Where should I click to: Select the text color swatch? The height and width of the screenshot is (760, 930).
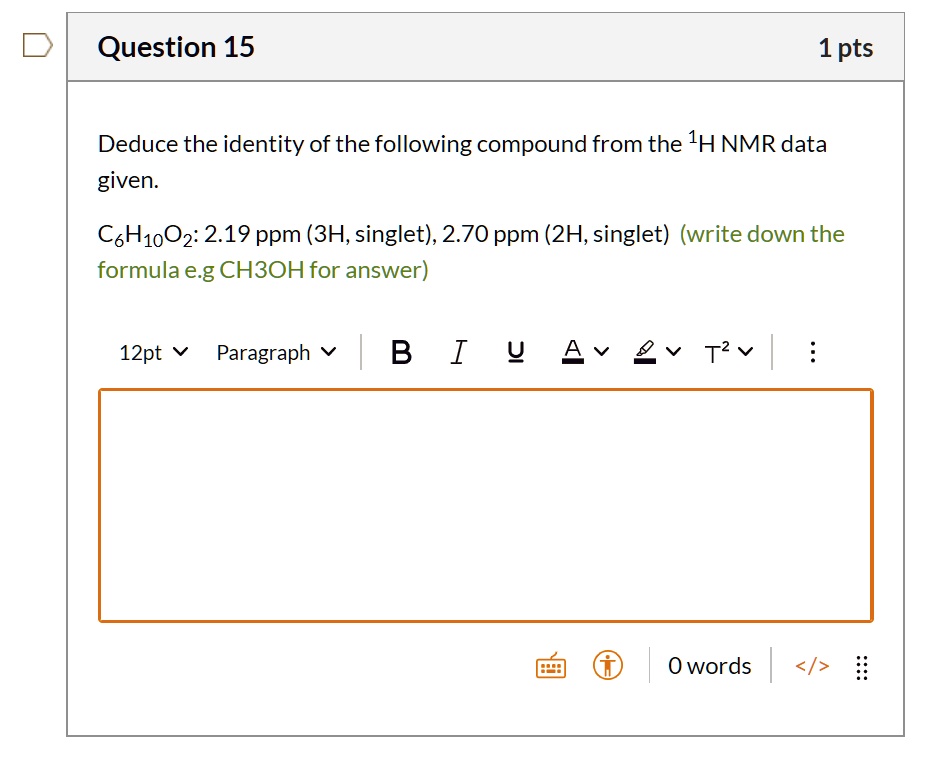(571, 351)
